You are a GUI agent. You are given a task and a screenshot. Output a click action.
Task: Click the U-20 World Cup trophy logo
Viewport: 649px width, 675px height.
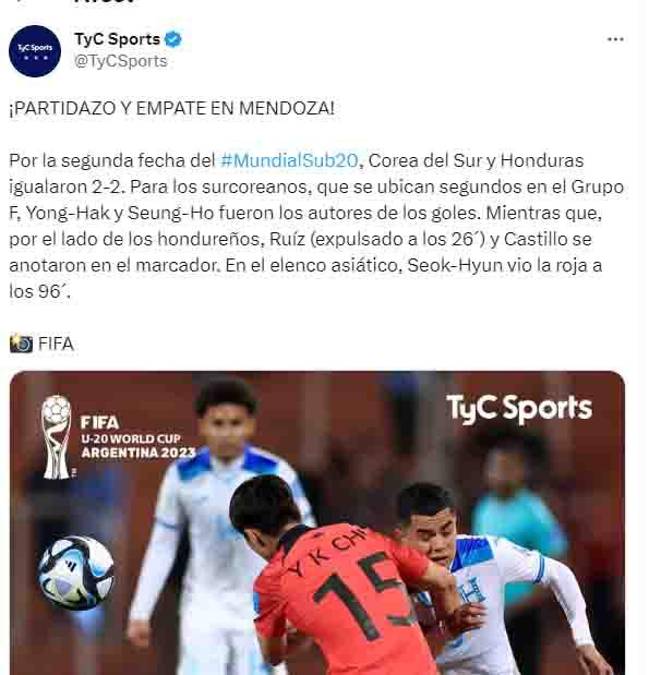pyautogui.click(x=56, y=437)
